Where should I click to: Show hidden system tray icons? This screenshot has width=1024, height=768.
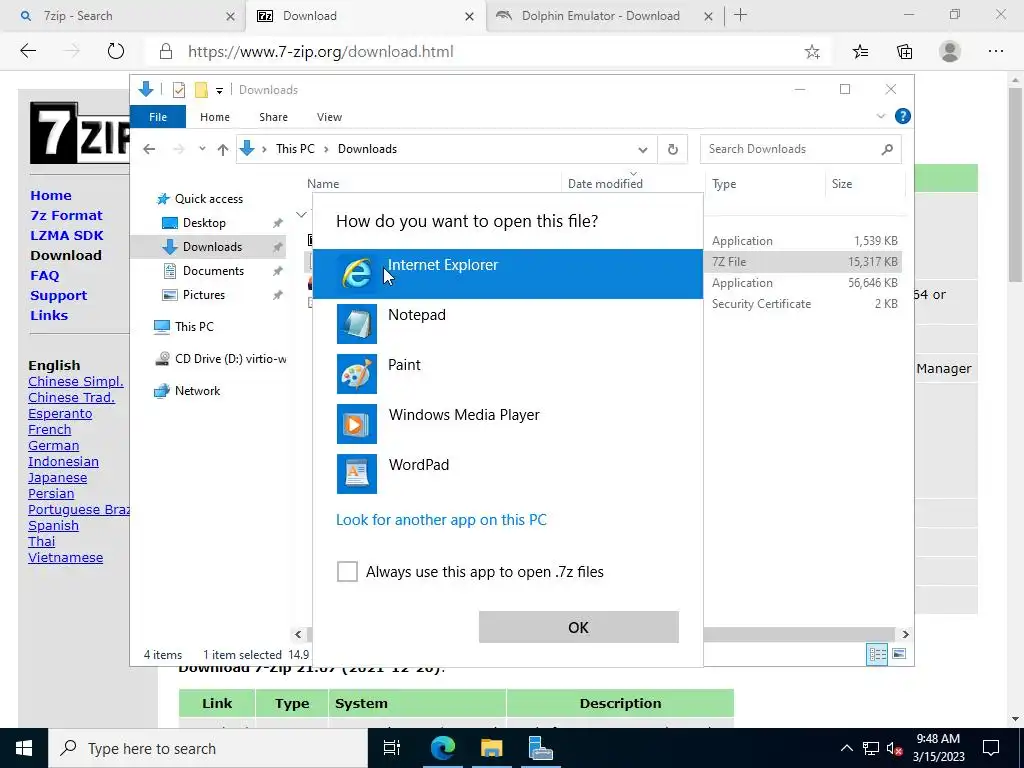pos(846,748)
